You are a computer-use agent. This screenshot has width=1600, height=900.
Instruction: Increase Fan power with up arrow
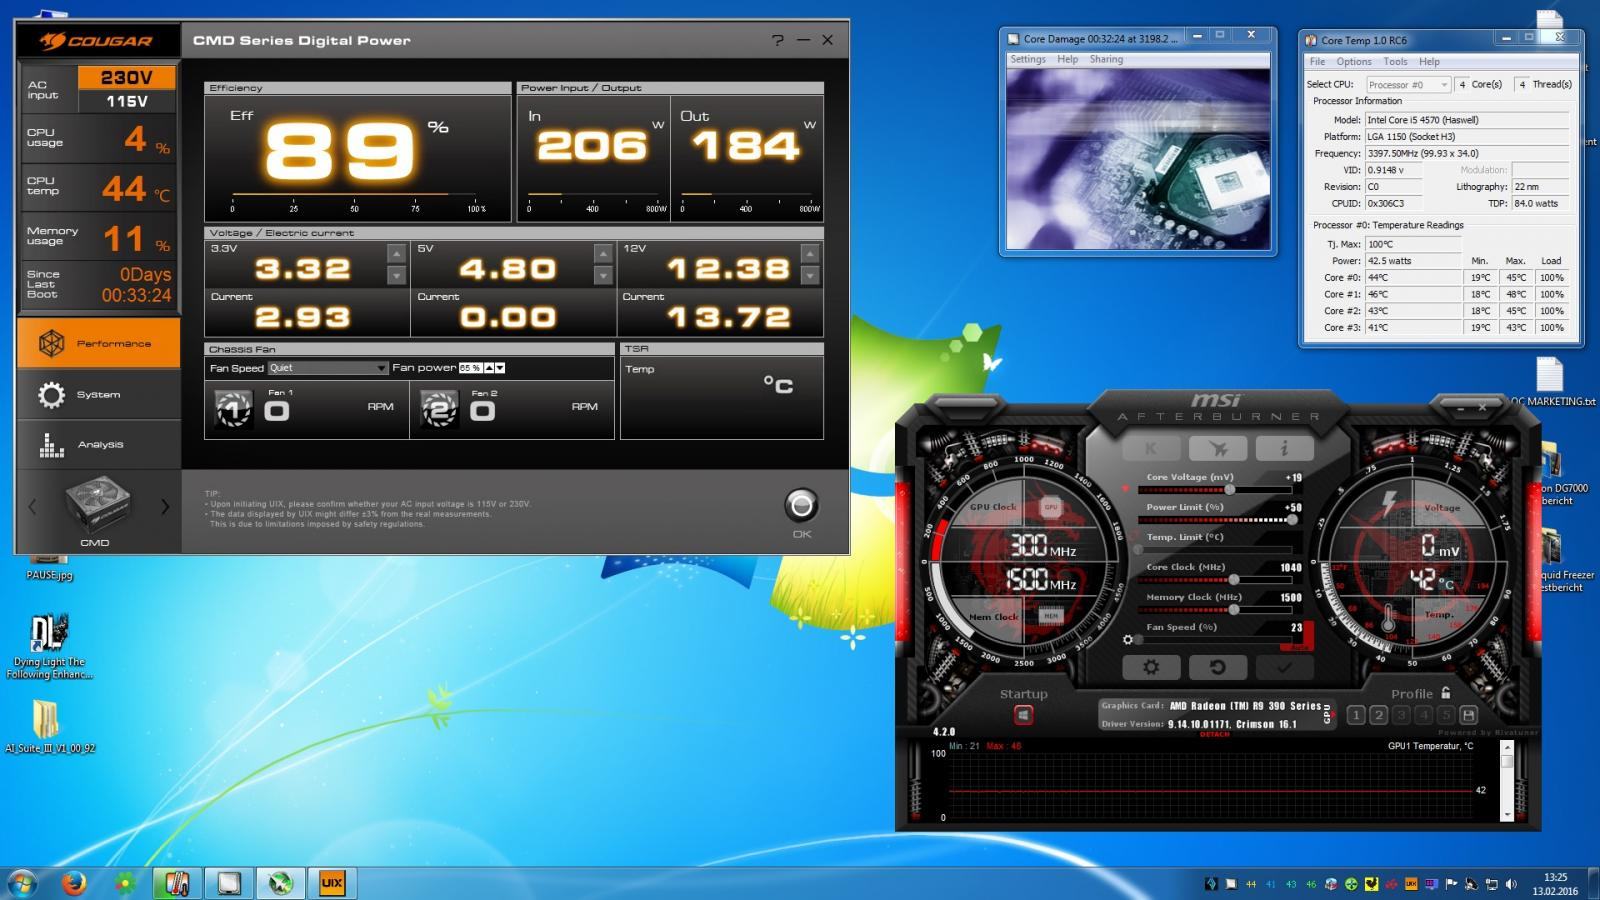pyautogui.click(x=489, y=368)
